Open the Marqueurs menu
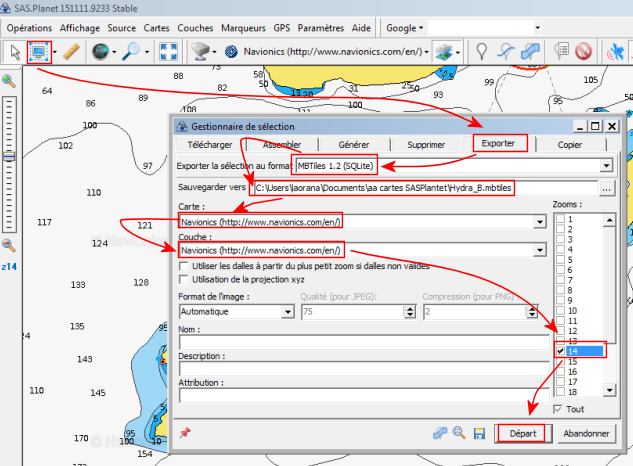The width and height of the screenshot is (633, 466). coord(243,28)
